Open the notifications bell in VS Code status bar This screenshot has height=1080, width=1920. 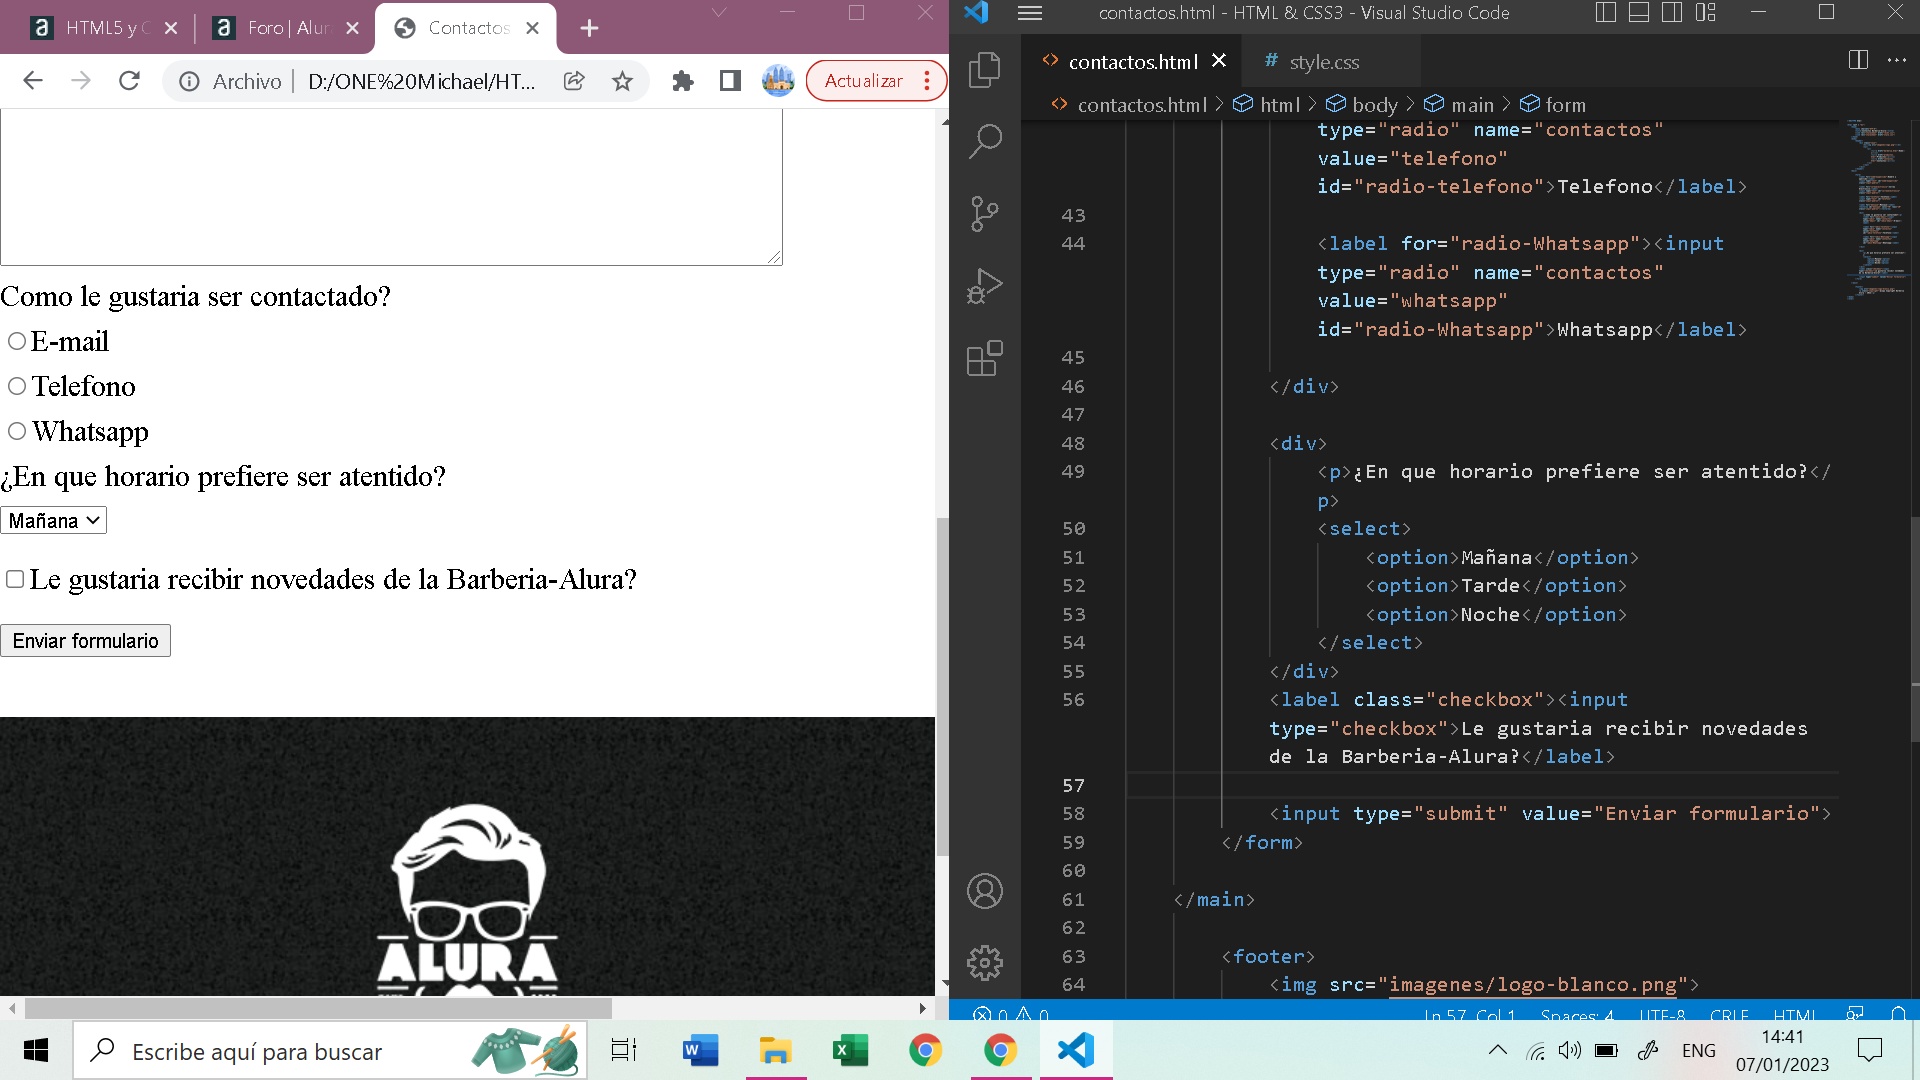(1898, 1013)
